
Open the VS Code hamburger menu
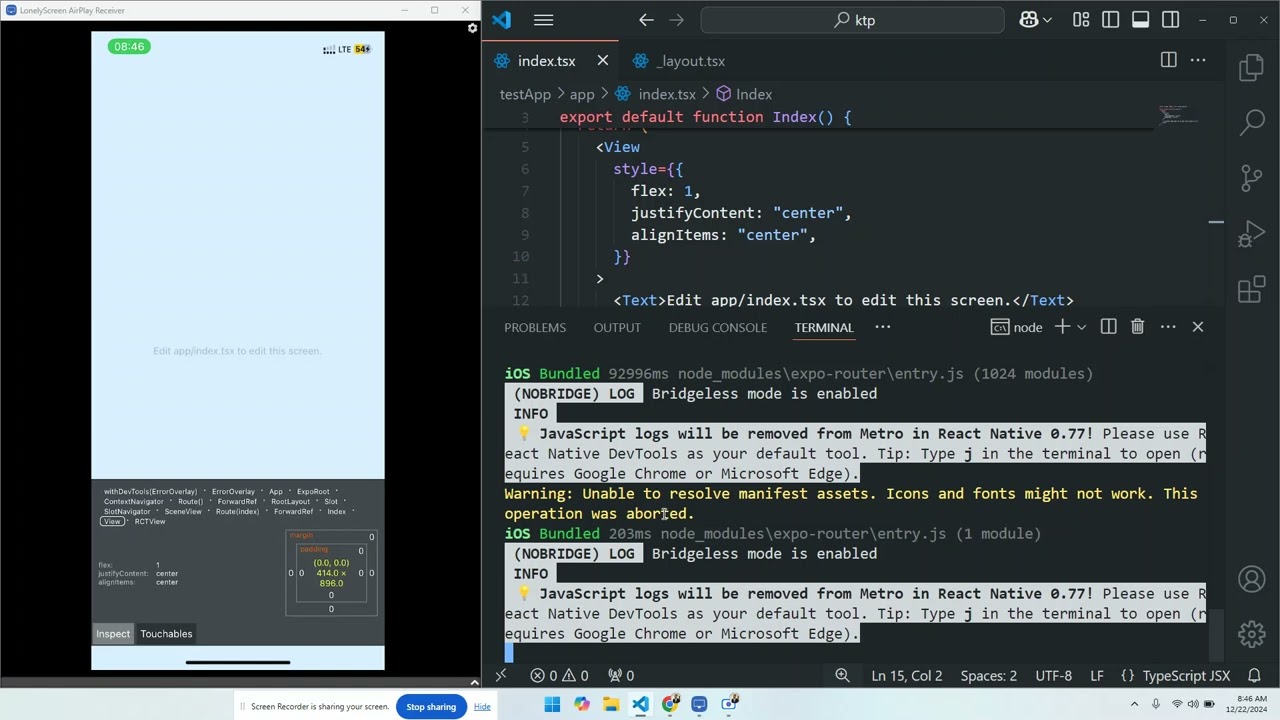pos(543,20)
